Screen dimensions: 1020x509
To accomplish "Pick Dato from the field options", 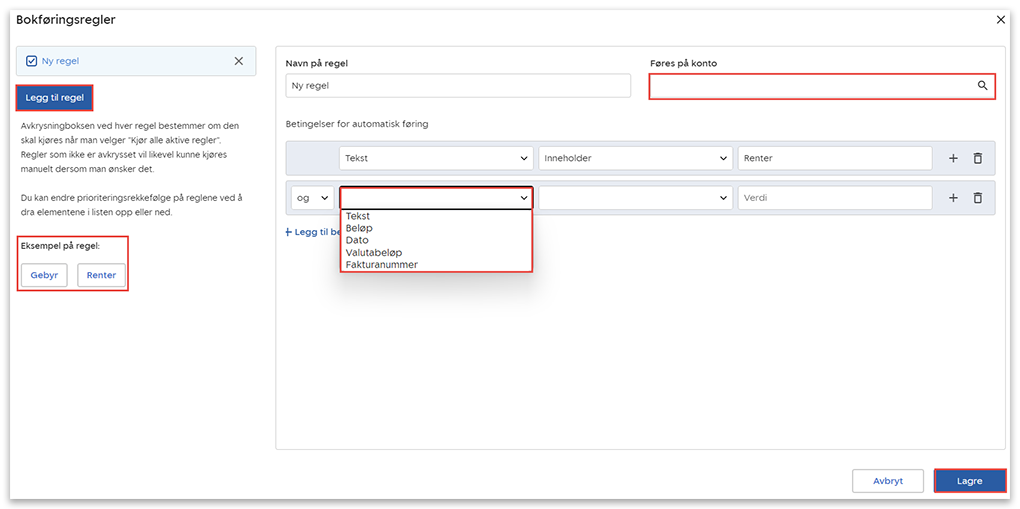I will [x=357, y=240].
